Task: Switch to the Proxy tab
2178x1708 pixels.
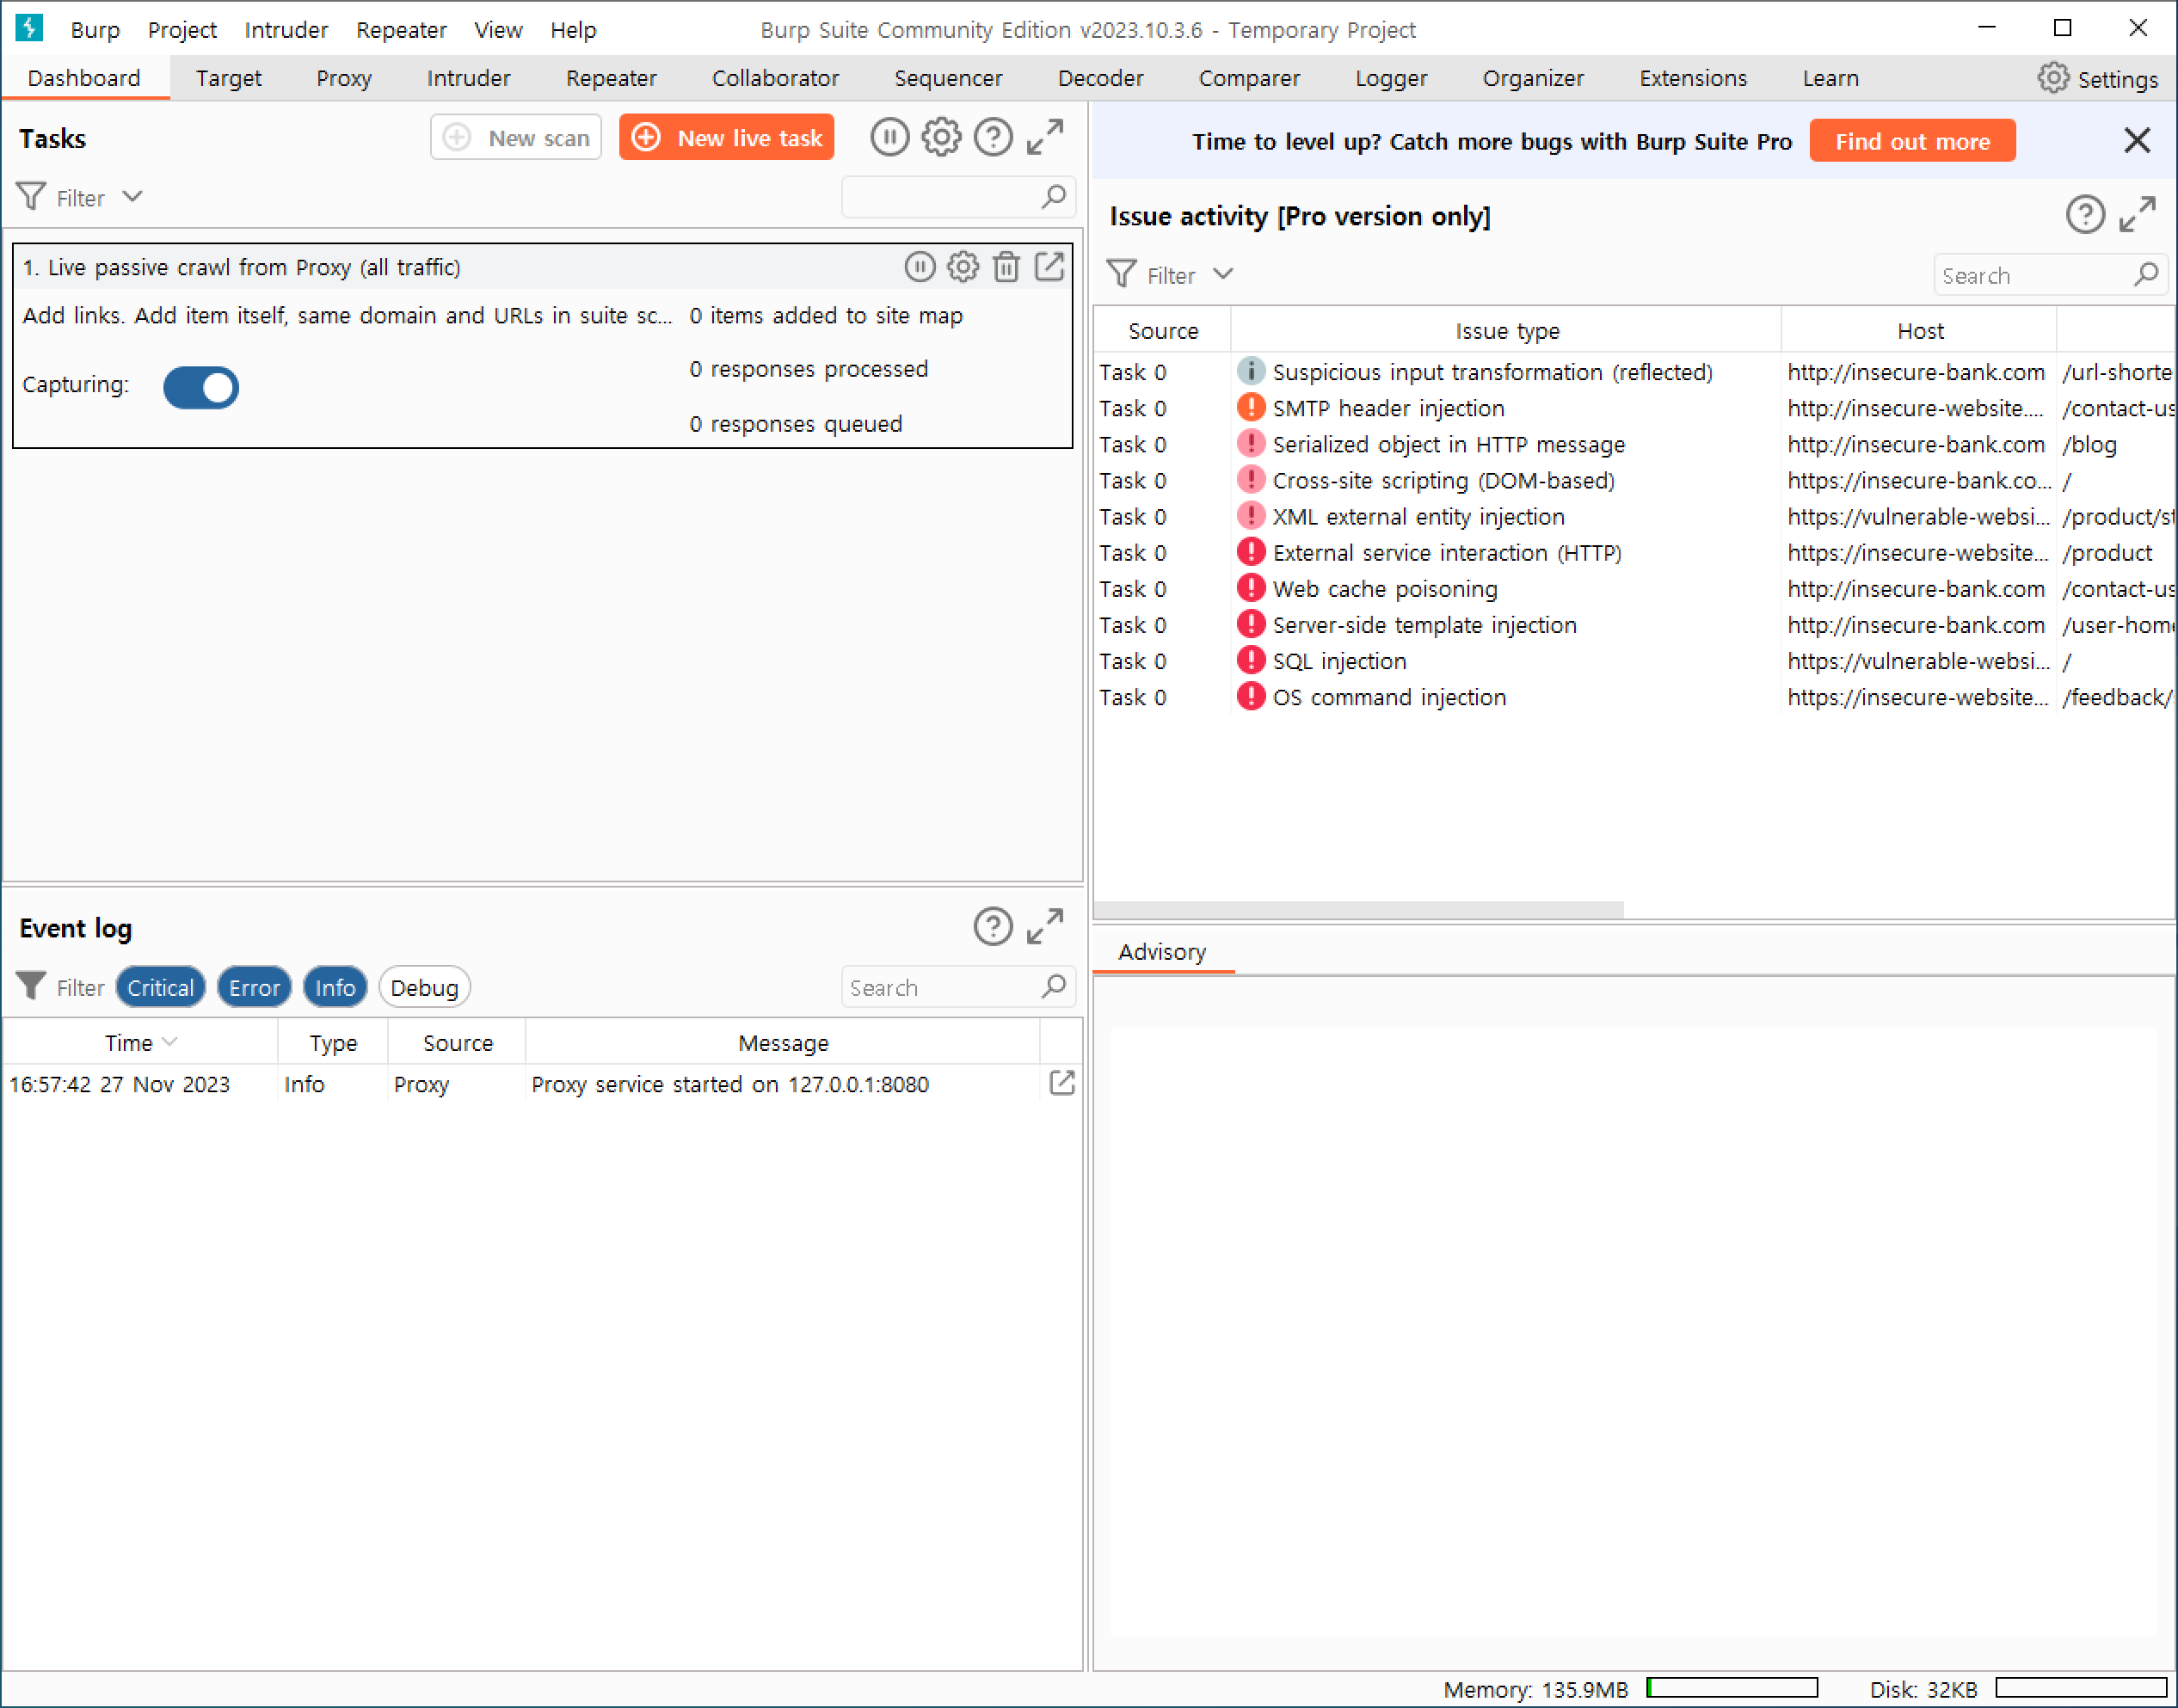Action: [x=344, y=78]
